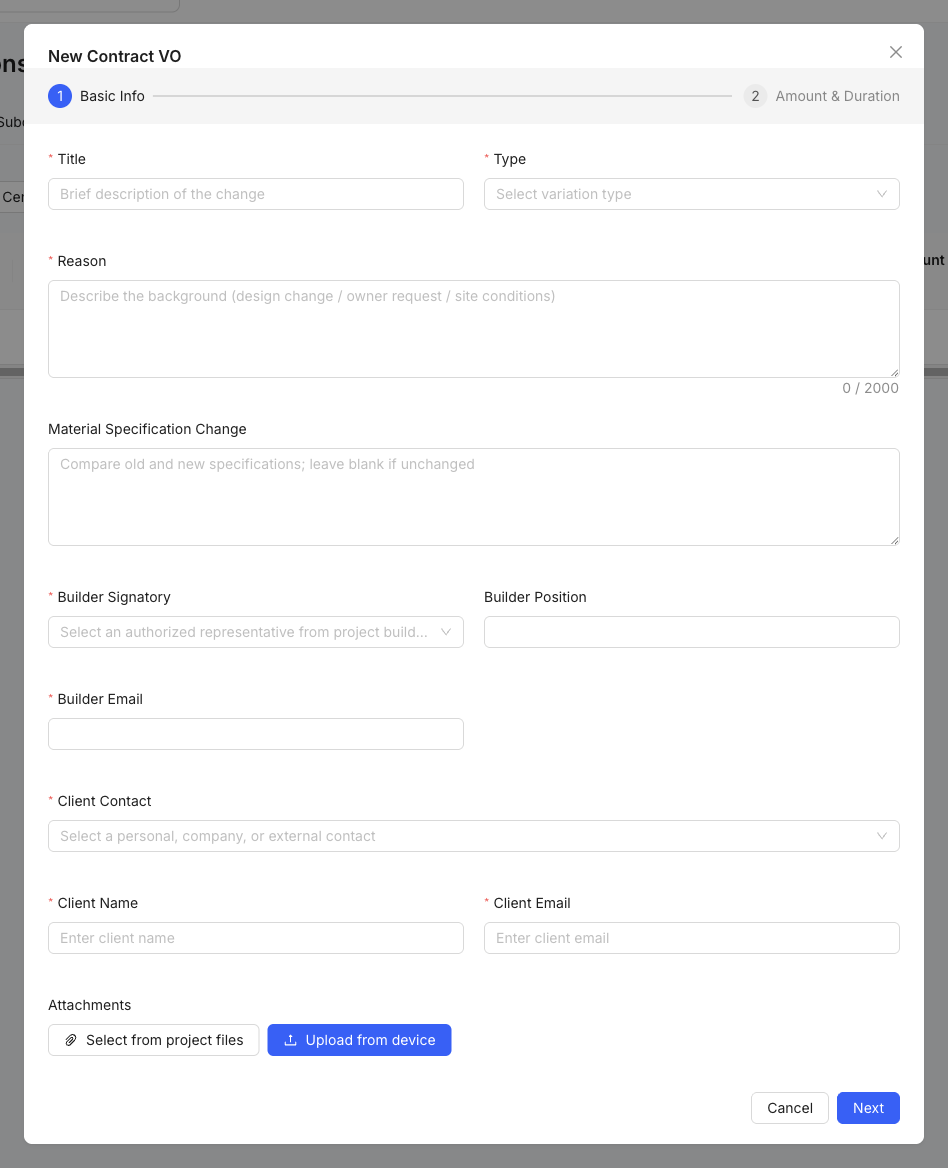Focus the Builder Email field
This screenshot has width=948, height=1168.
(256, 734)
